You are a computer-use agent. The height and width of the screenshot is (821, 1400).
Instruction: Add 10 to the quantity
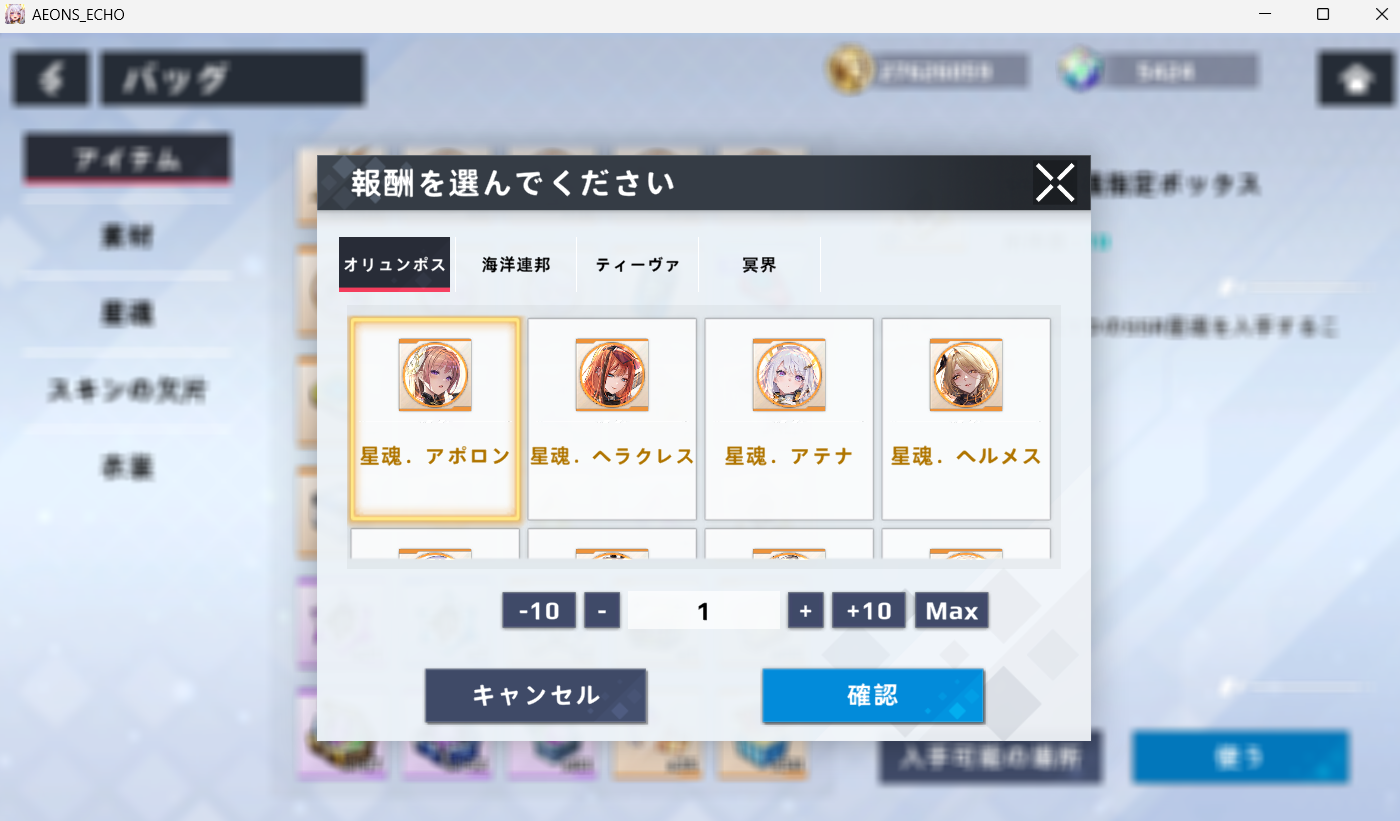tap(869, 610)
